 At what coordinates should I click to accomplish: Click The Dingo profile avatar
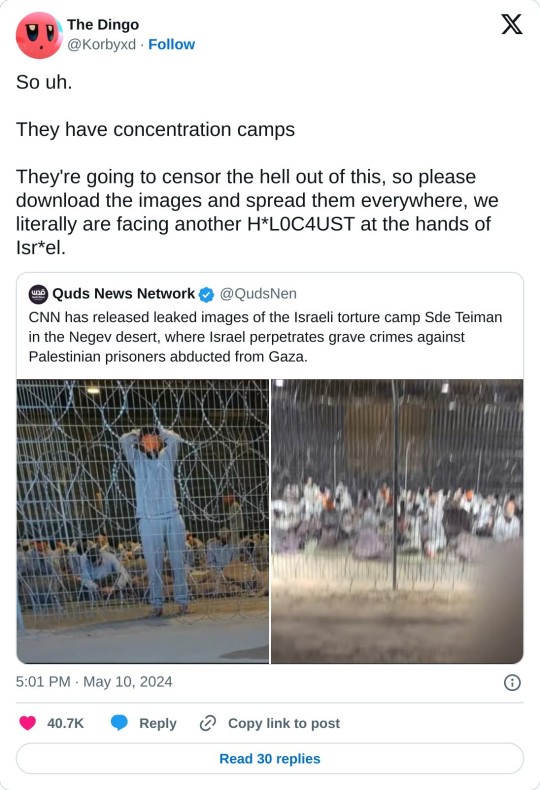[39, 35]
